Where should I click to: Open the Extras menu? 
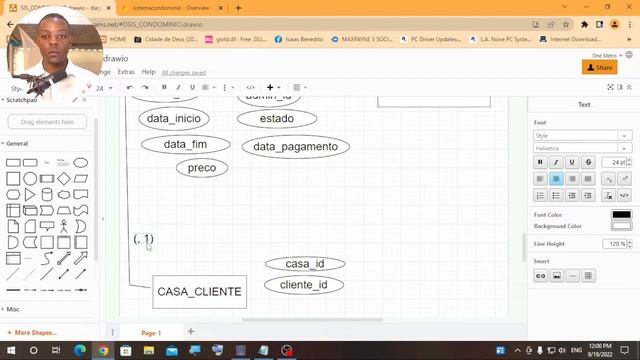pos(126,72)
